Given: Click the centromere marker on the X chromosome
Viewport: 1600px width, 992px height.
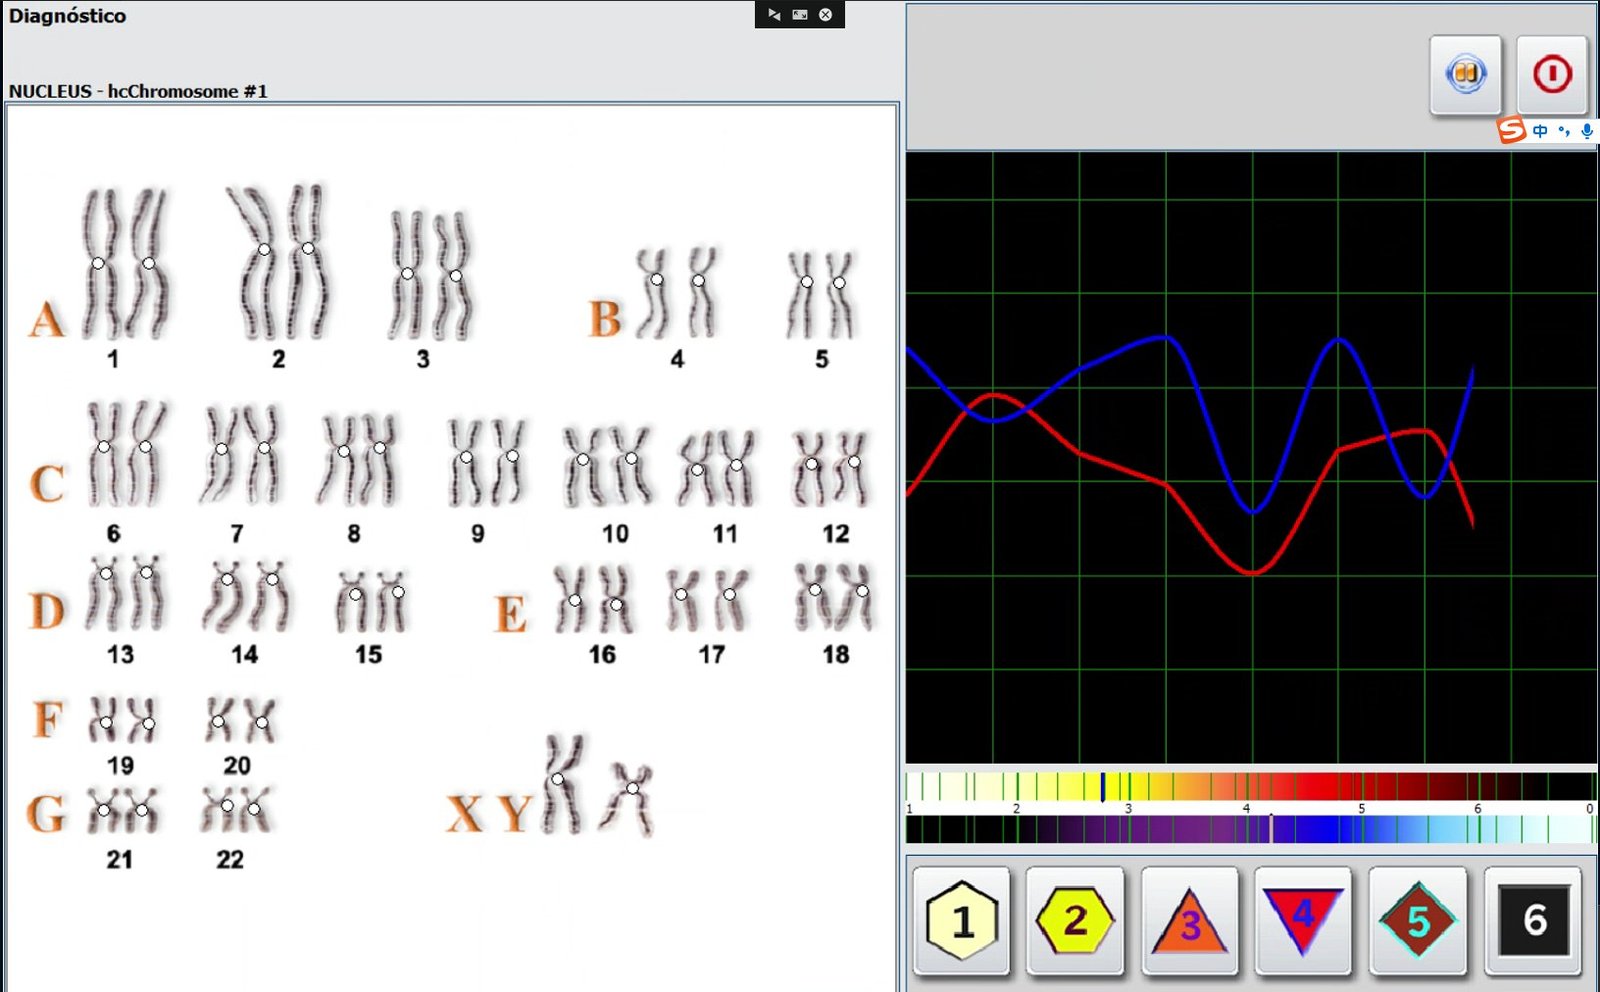Looking at the screenshot, I should pyautogui.click(x=557, y=778).
